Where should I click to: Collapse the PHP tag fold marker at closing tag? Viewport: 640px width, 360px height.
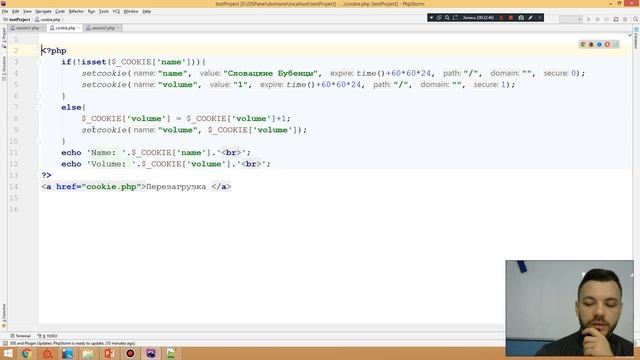[38, 175]
